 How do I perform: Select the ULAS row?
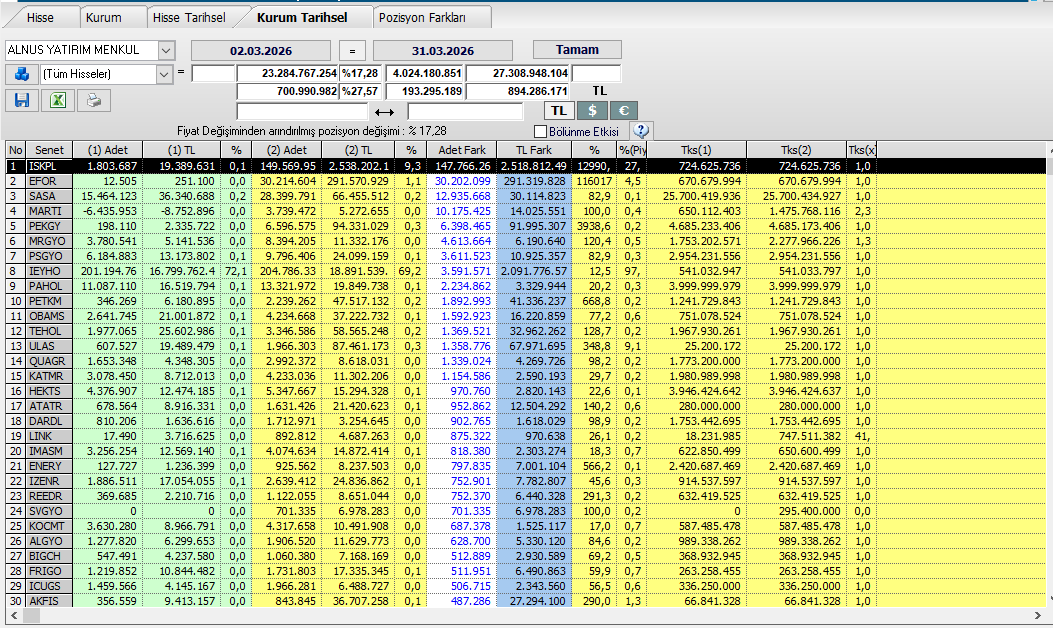[x=526, y=346]
